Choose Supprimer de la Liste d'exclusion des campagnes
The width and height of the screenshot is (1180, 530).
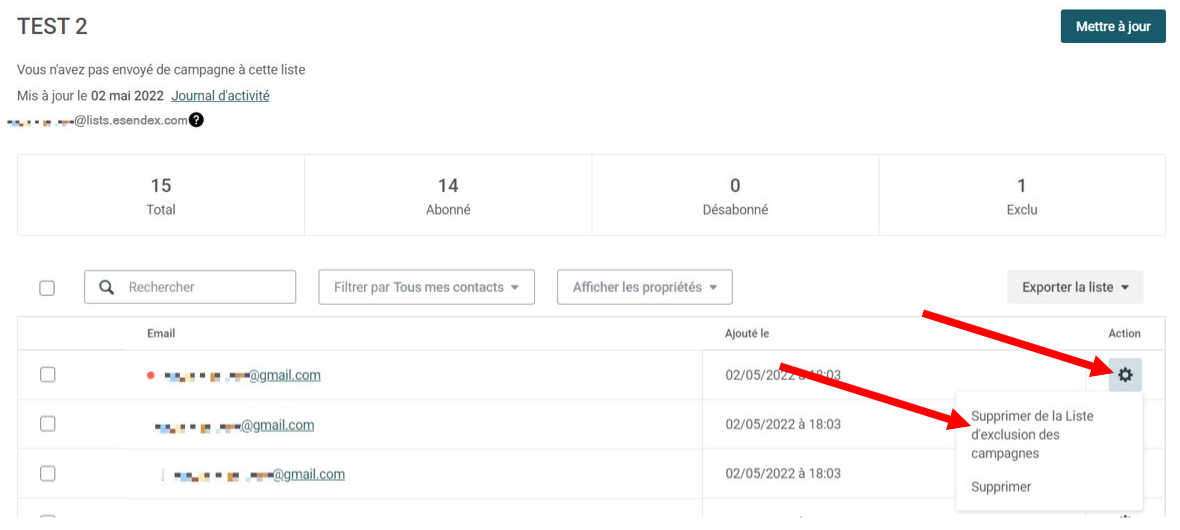tap(1032, 434)
